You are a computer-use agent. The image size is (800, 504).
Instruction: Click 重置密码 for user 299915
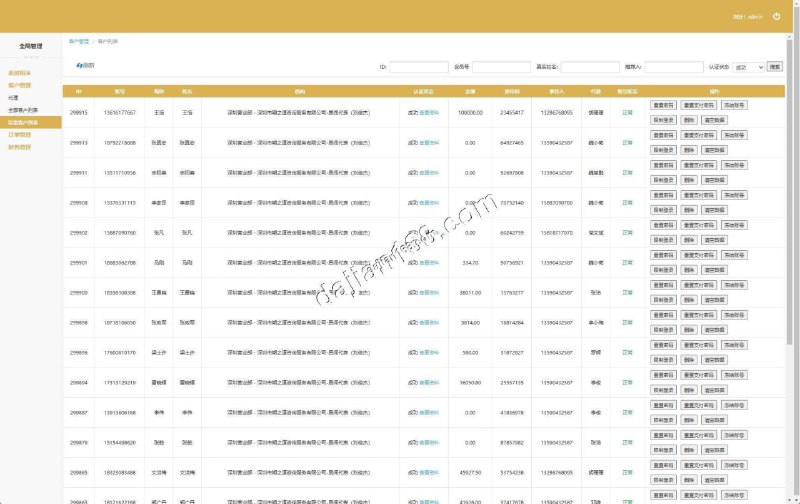click(663, 105)
